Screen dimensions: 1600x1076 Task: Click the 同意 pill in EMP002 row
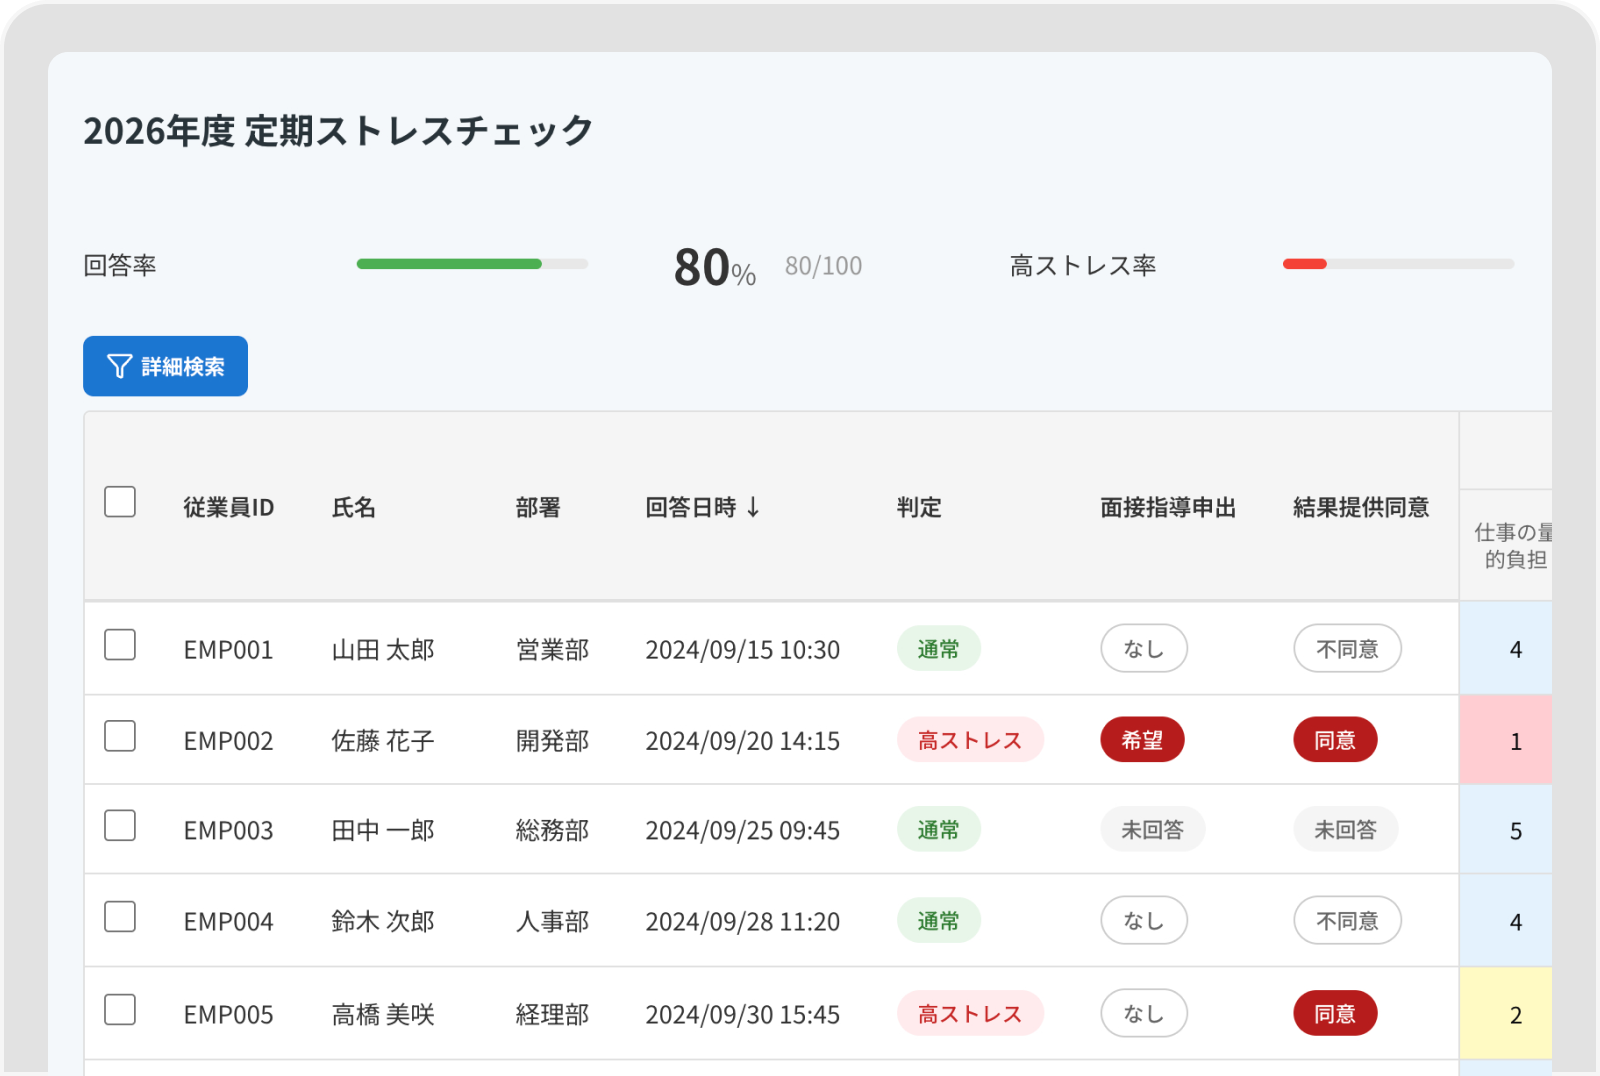1335,740
